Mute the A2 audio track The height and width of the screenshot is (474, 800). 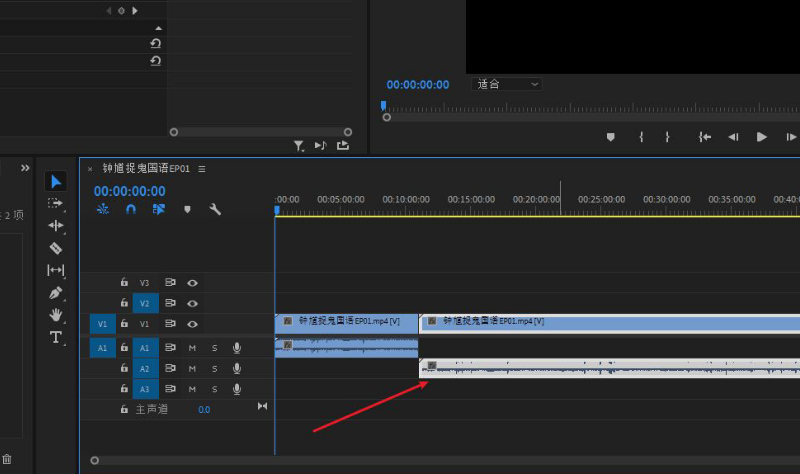coord(192,368)
